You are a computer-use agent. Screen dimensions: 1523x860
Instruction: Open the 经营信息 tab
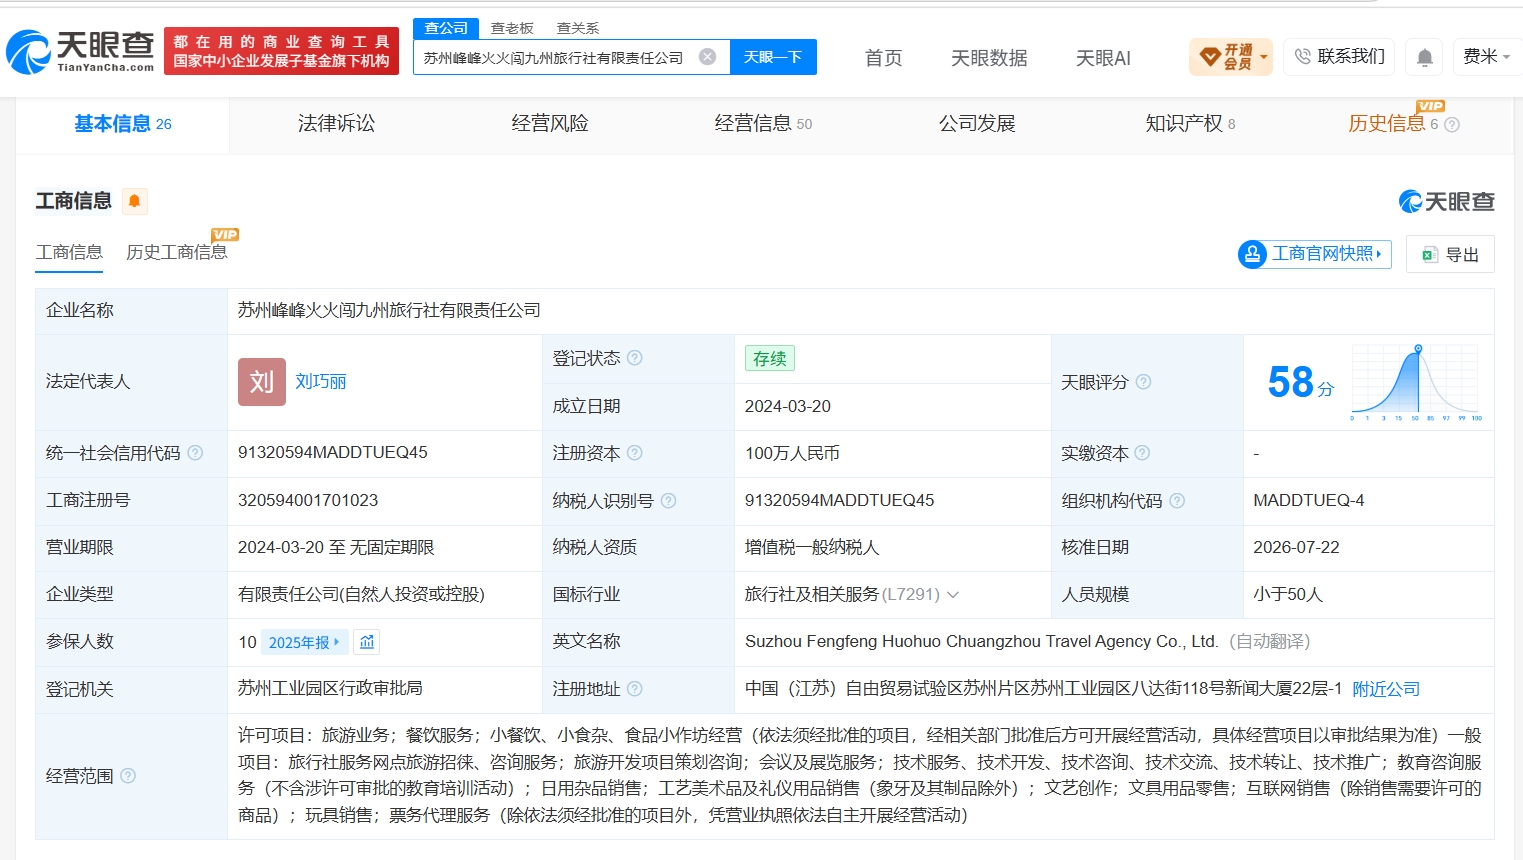pyautogui.click(x=763, y=124)
